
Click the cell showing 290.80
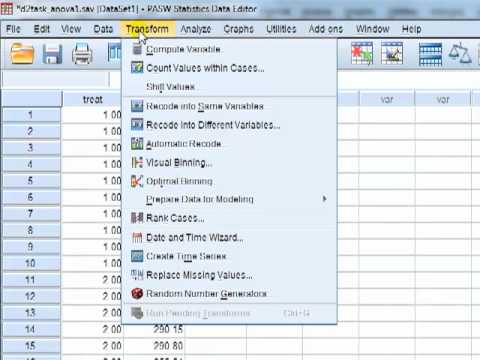coord(154,346)
